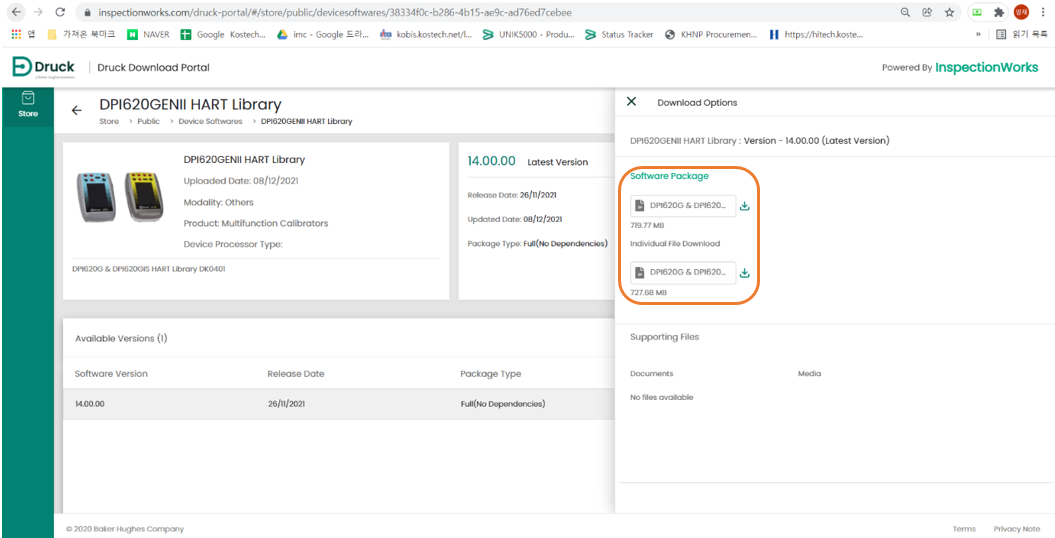
Task: Select version 14.00.00 table row
Action: click(x=338, y=404)
